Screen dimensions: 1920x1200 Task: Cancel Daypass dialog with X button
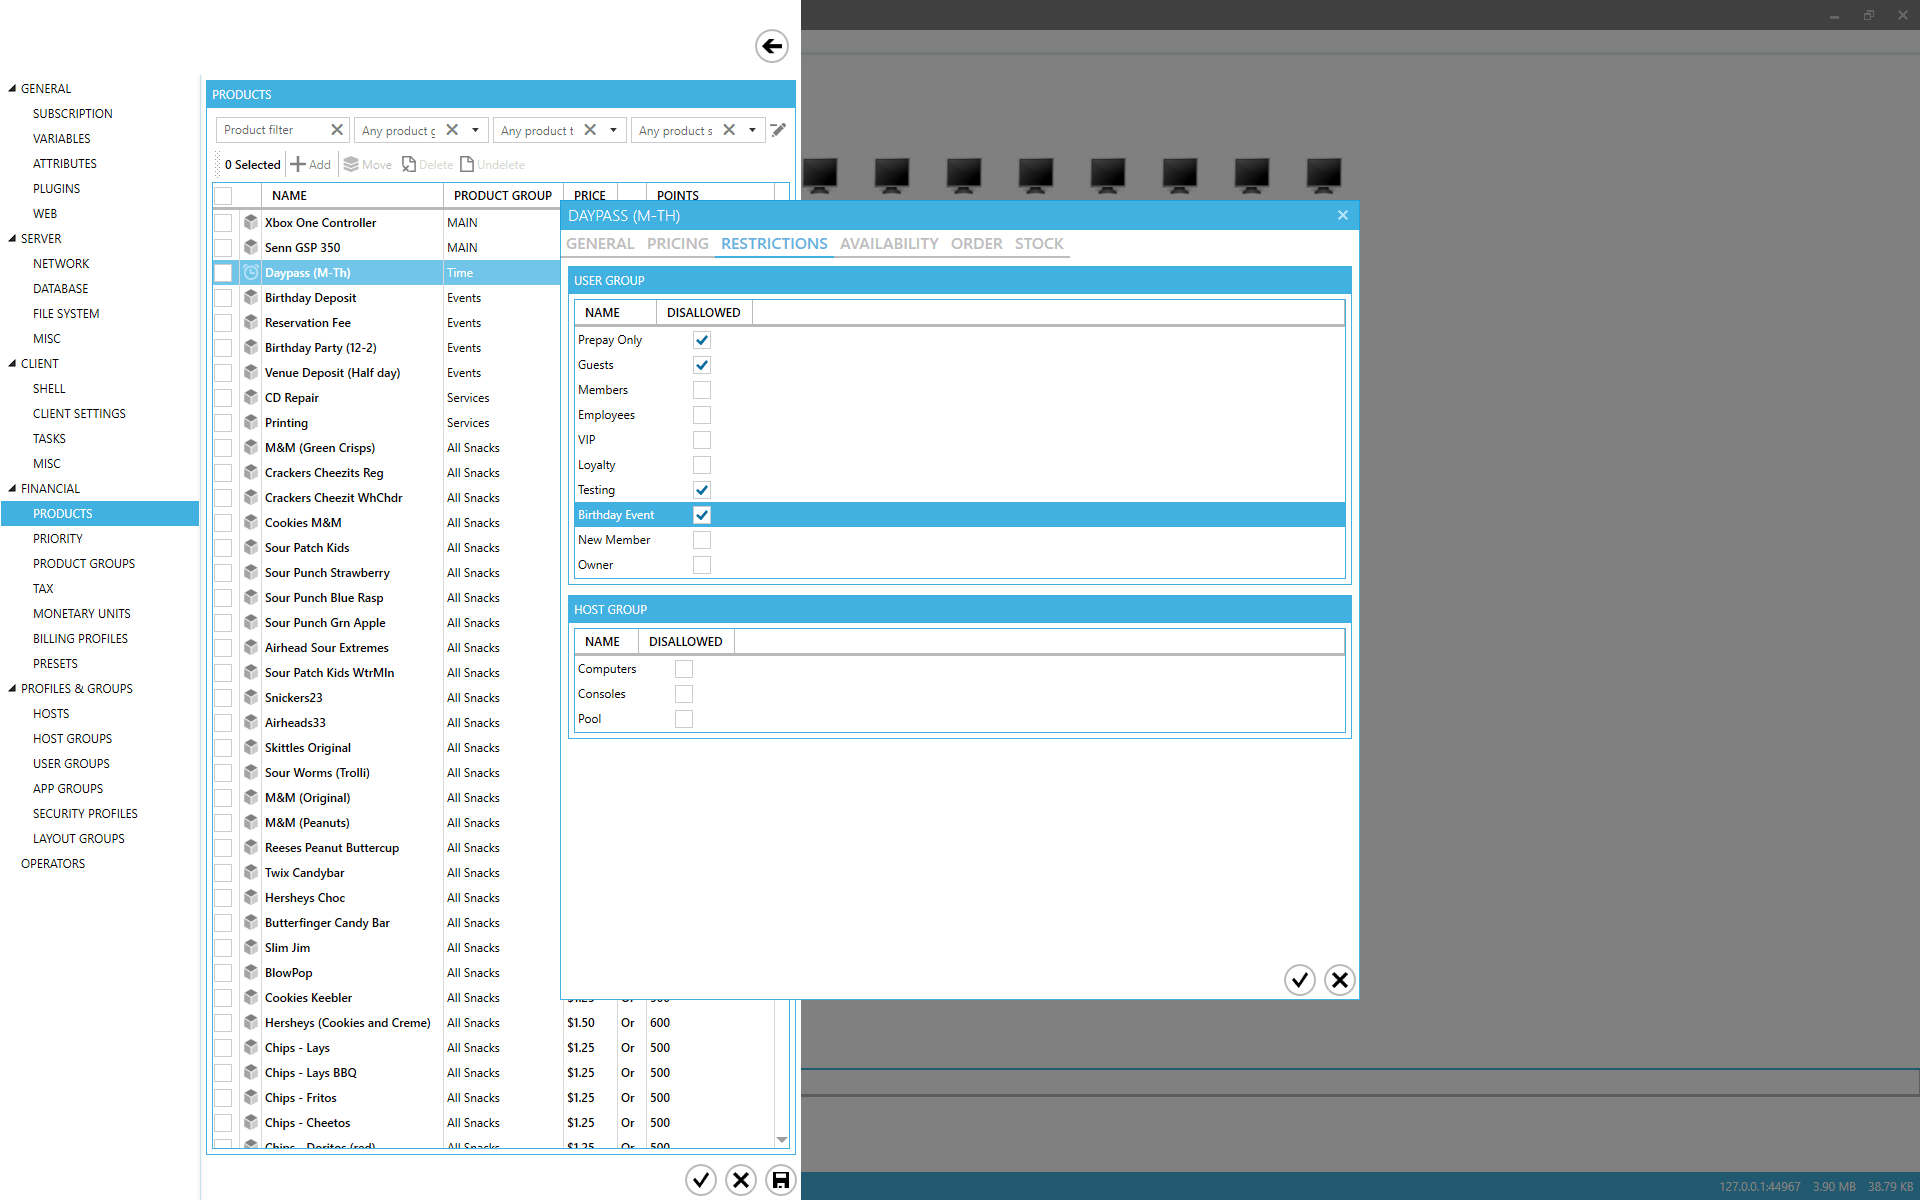click(x=1339, y=980)
